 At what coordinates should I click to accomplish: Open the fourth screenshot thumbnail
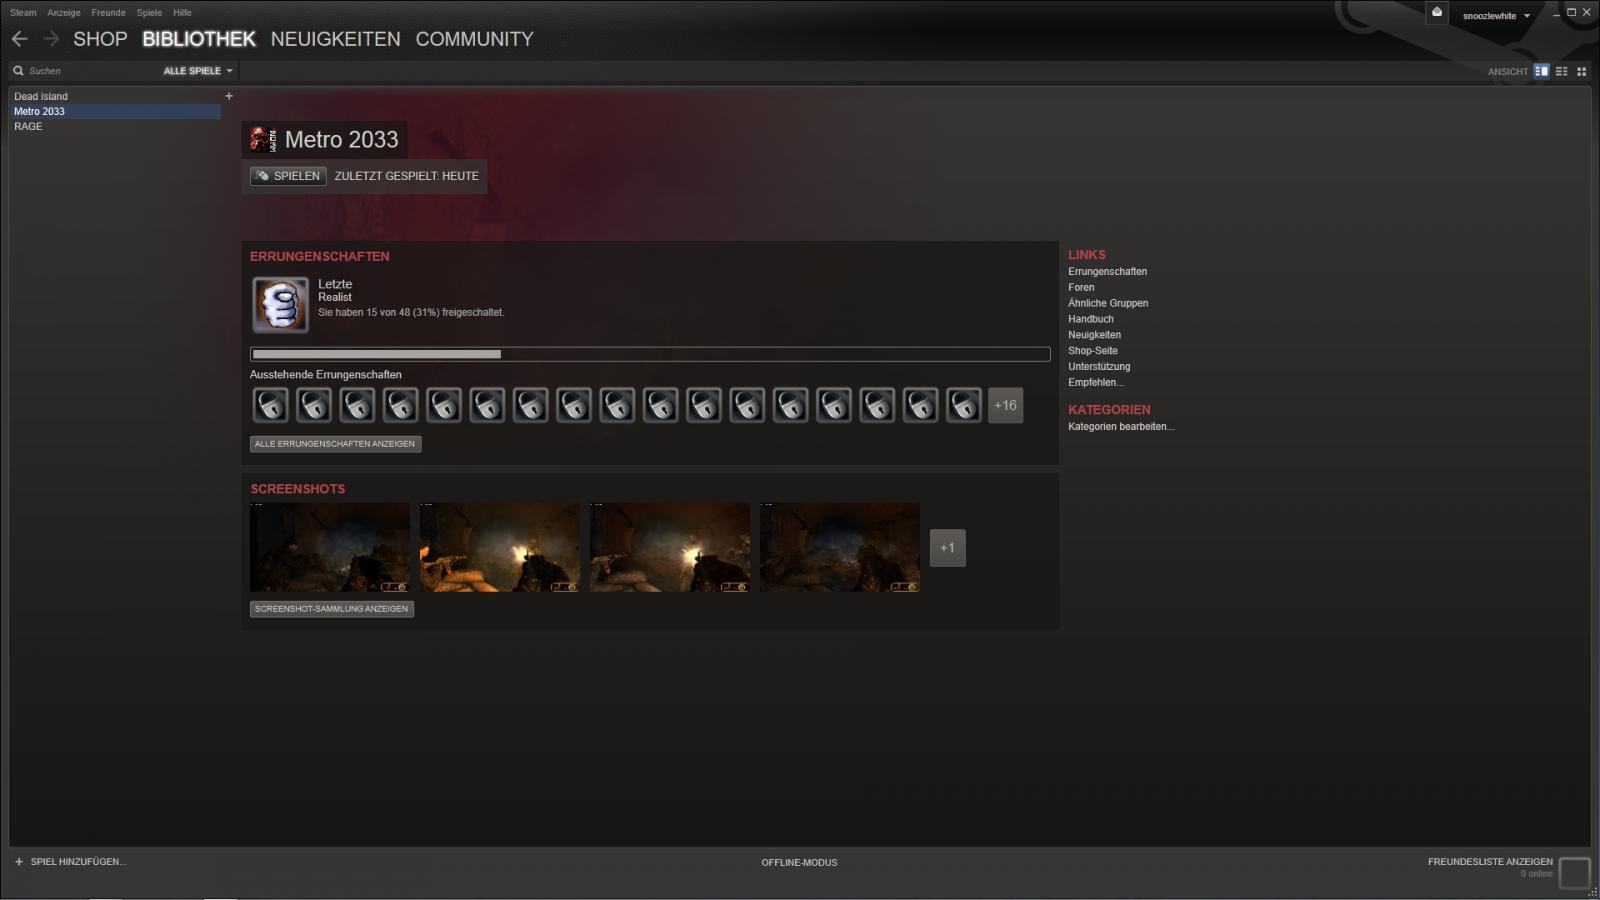[x=840, y=547]
